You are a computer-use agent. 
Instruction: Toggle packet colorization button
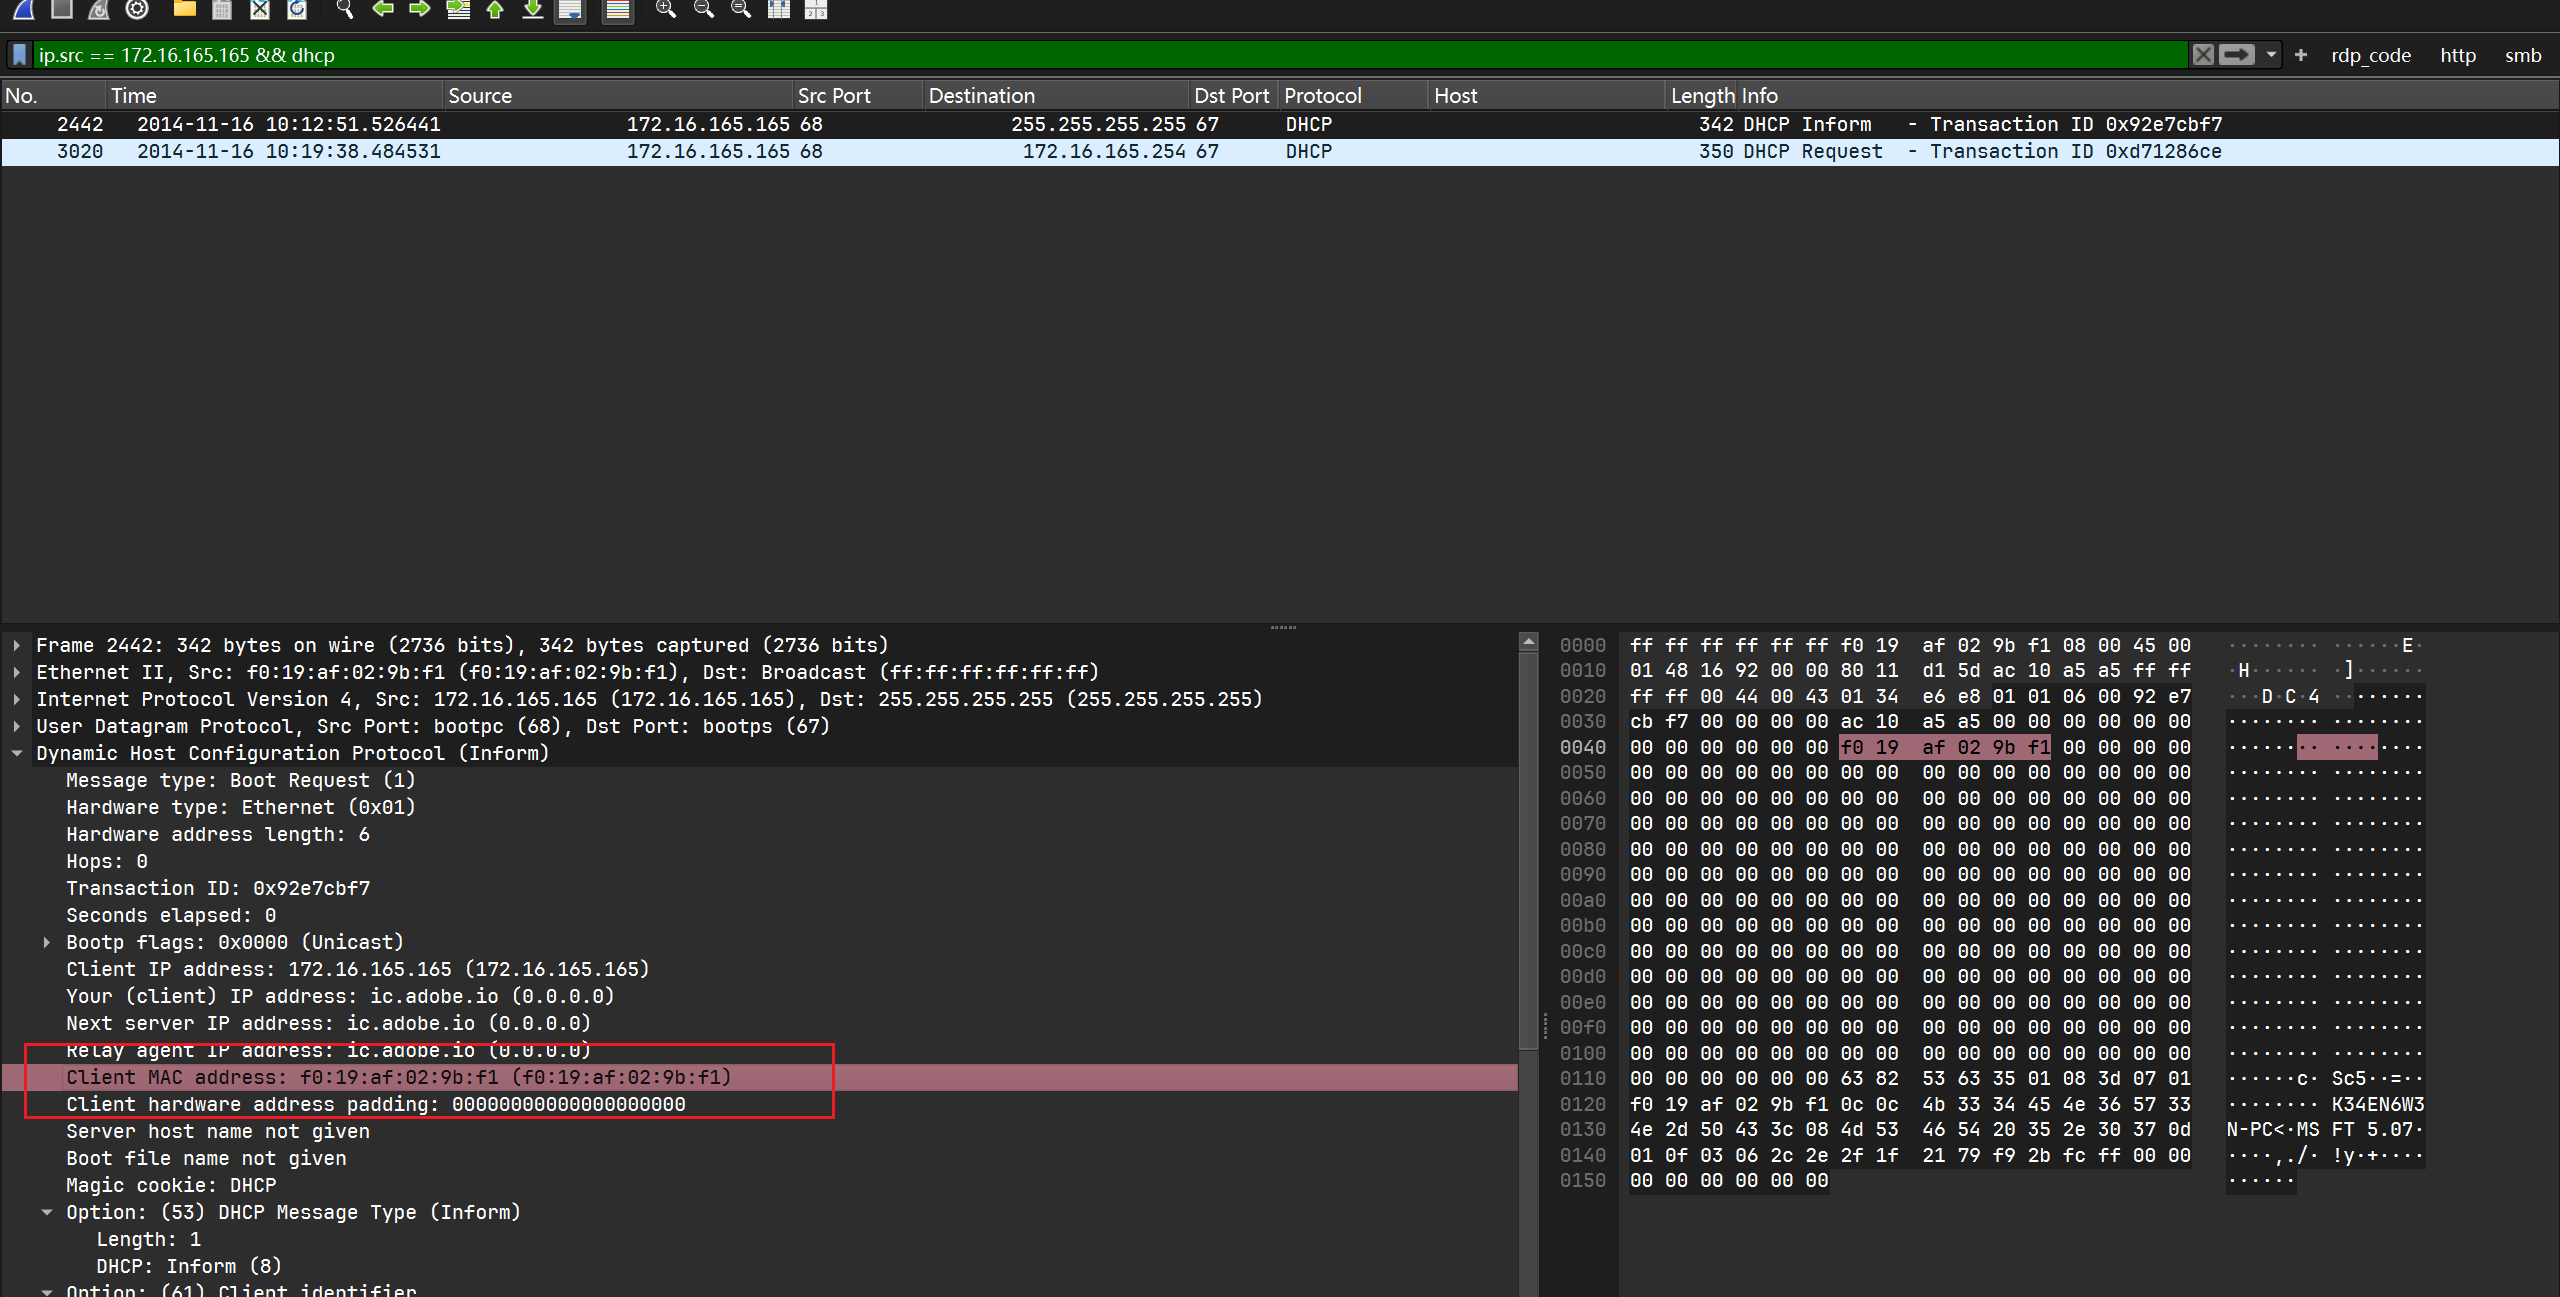(x=618, y=10)
